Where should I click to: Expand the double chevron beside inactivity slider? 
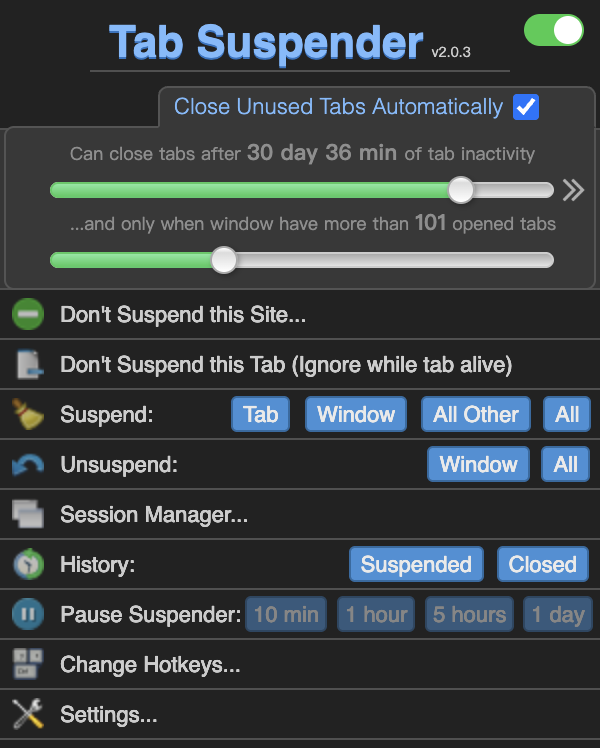pyautogui.click(x=572, y=190)
